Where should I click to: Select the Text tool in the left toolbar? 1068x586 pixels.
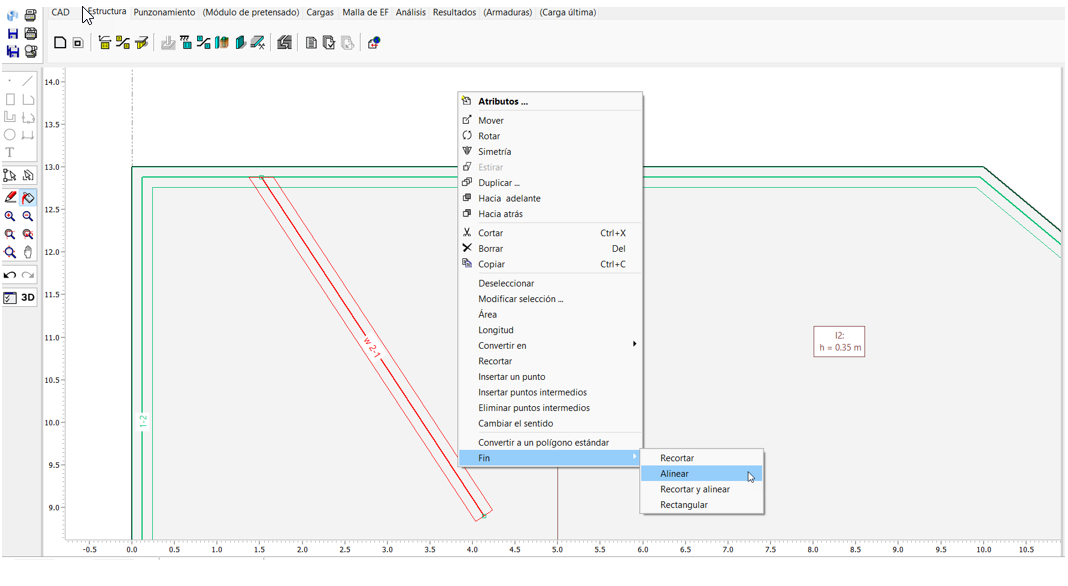10,152
